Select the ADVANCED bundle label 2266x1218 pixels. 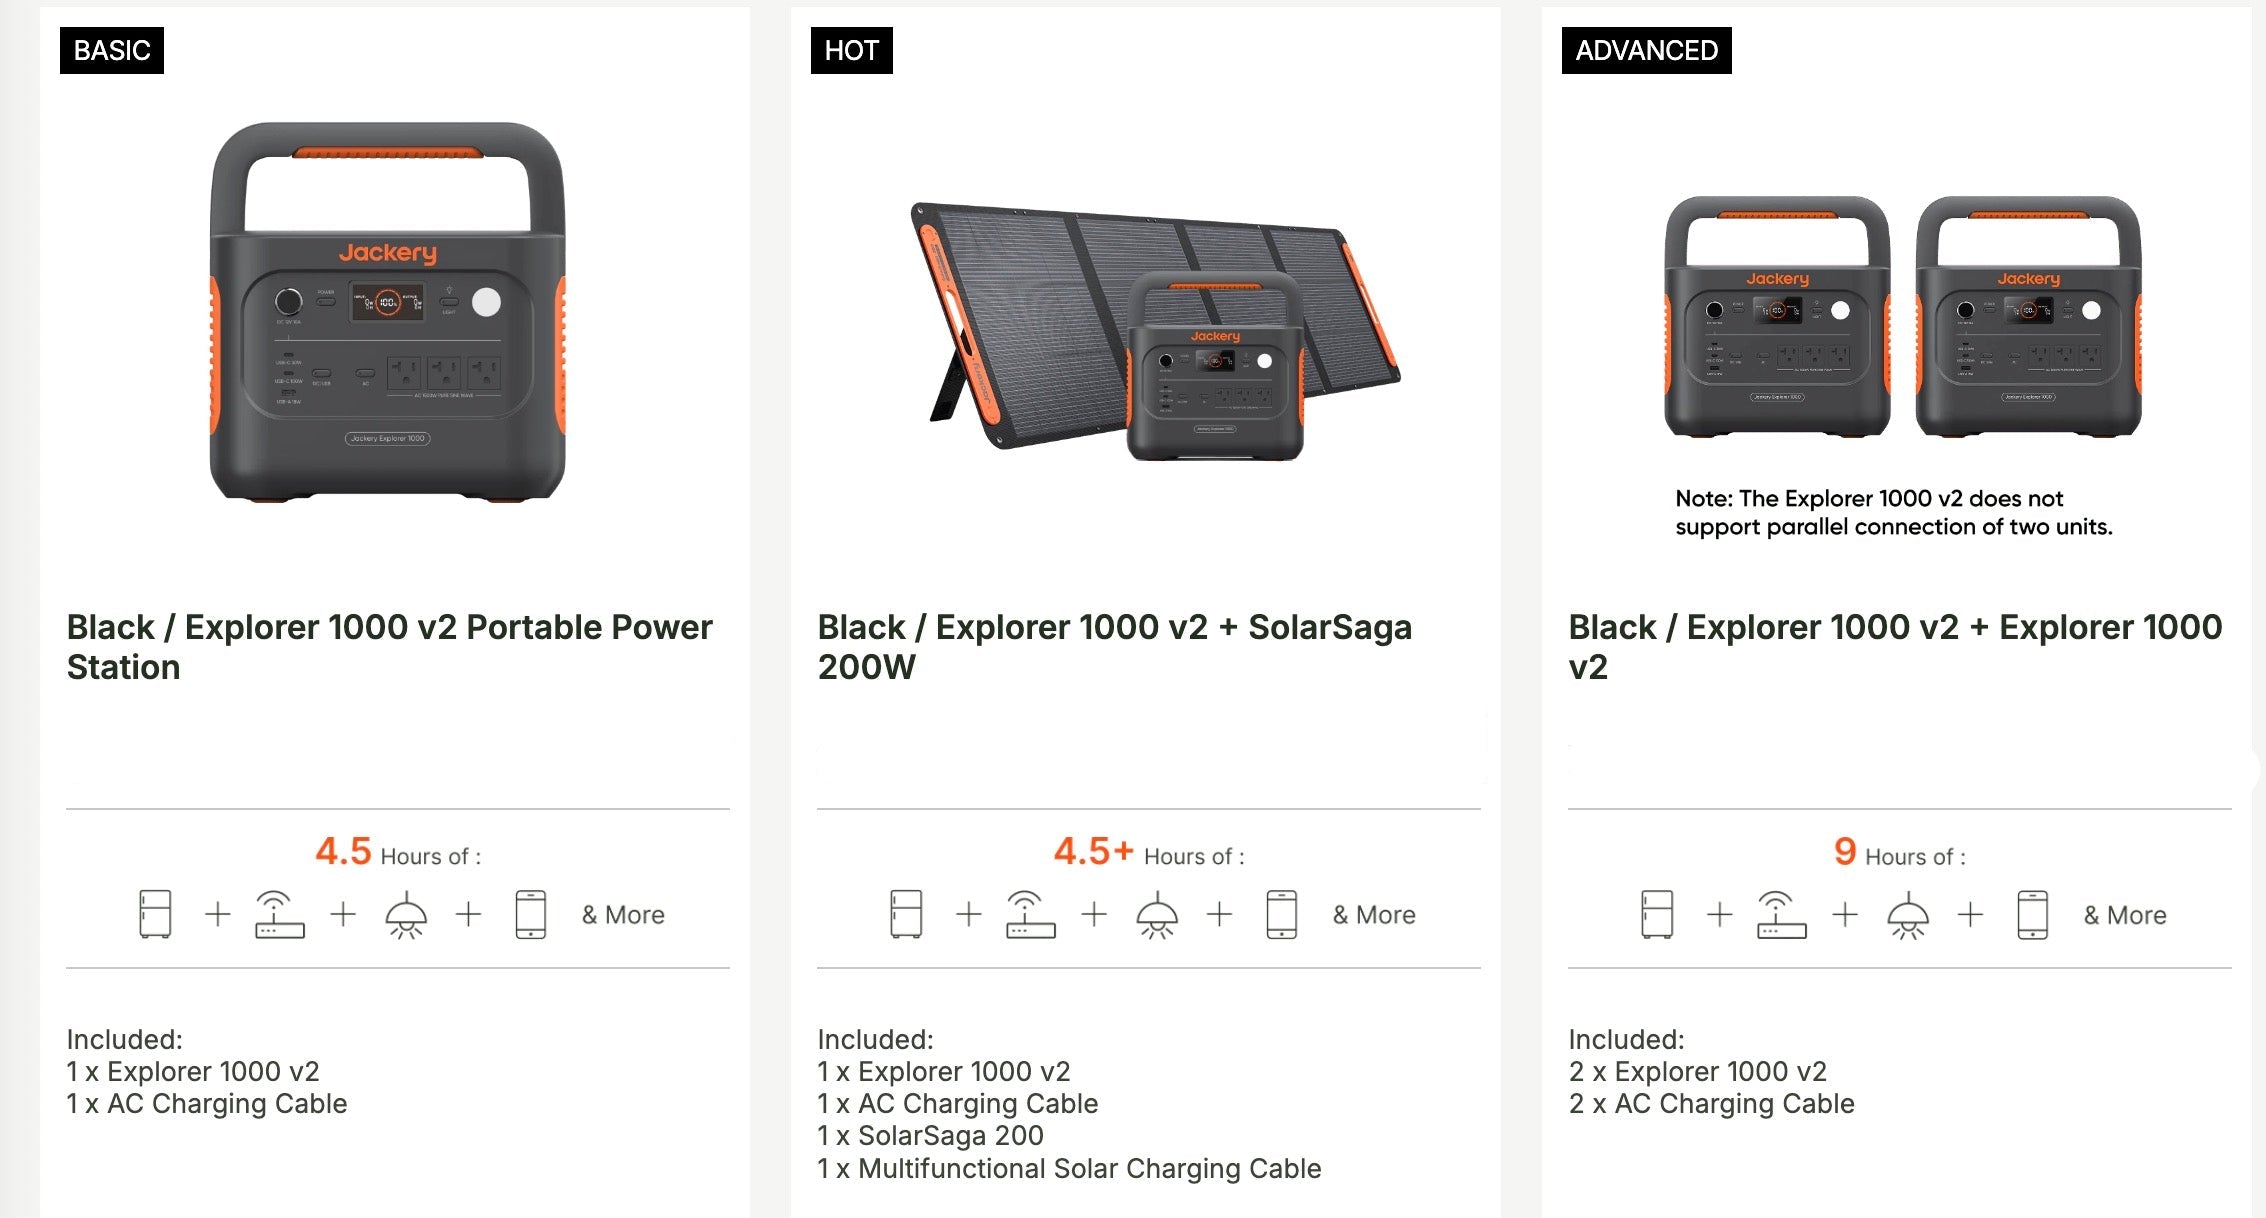click(1646, 50)
